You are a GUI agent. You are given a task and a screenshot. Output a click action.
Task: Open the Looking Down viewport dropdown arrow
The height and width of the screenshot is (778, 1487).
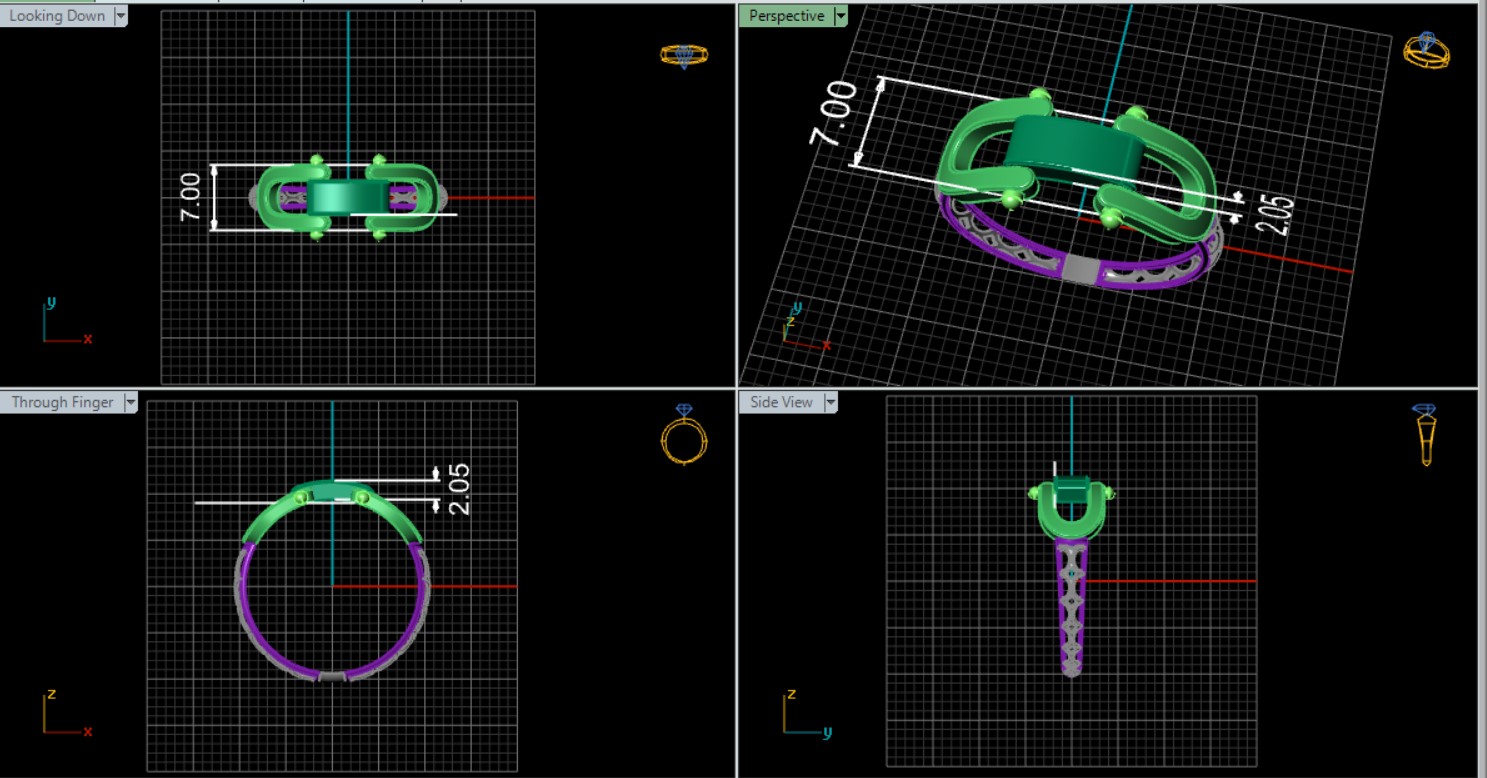point(121,16)
